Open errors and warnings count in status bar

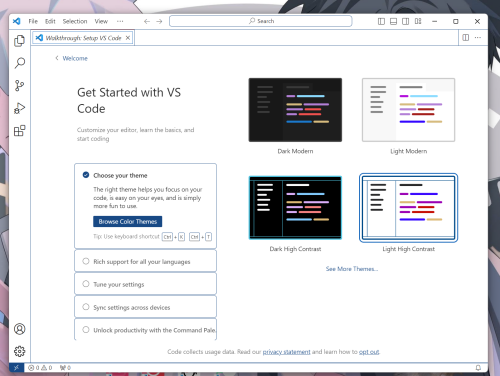pos(40,368)
